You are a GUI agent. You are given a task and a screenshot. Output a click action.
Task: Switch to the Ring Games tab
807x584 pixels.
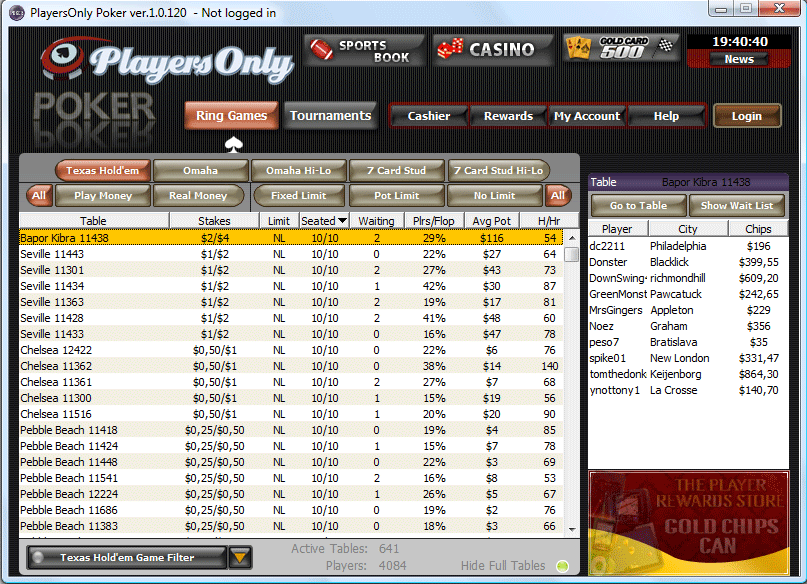click(x=232, y=115)
